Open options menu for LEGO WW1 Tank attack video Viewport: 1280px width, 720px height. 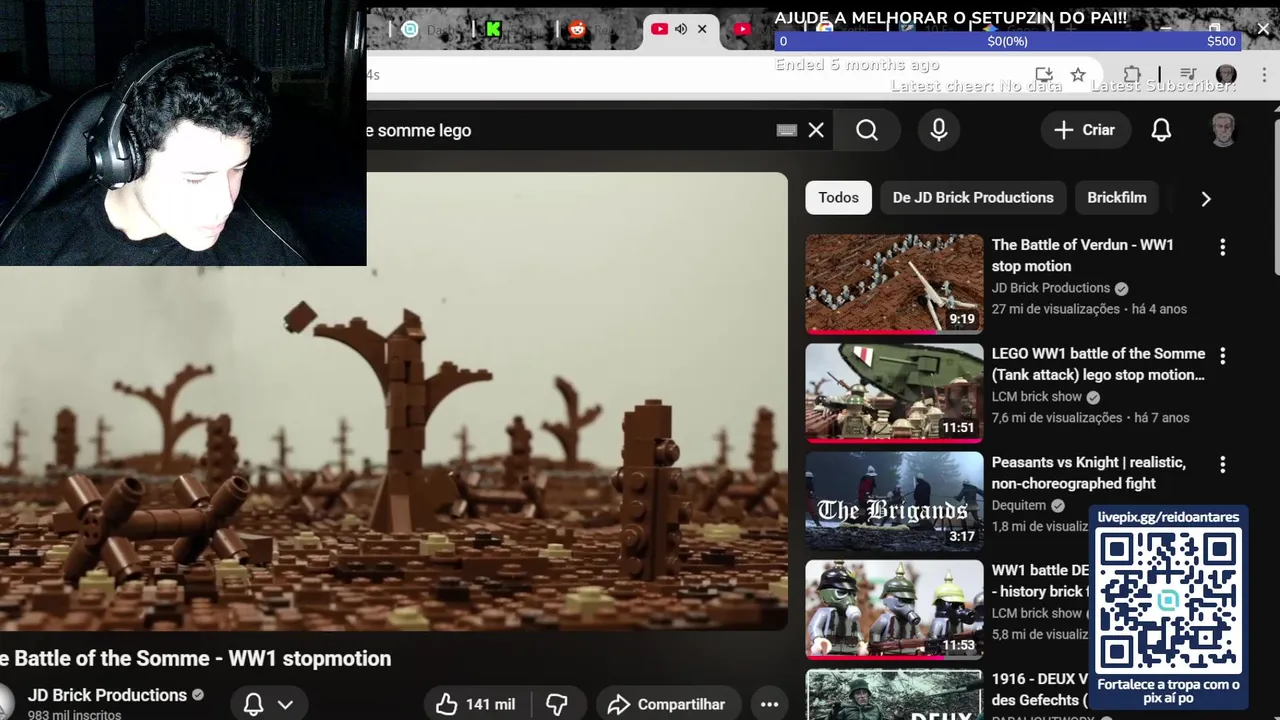click(x=1222, y=356)
